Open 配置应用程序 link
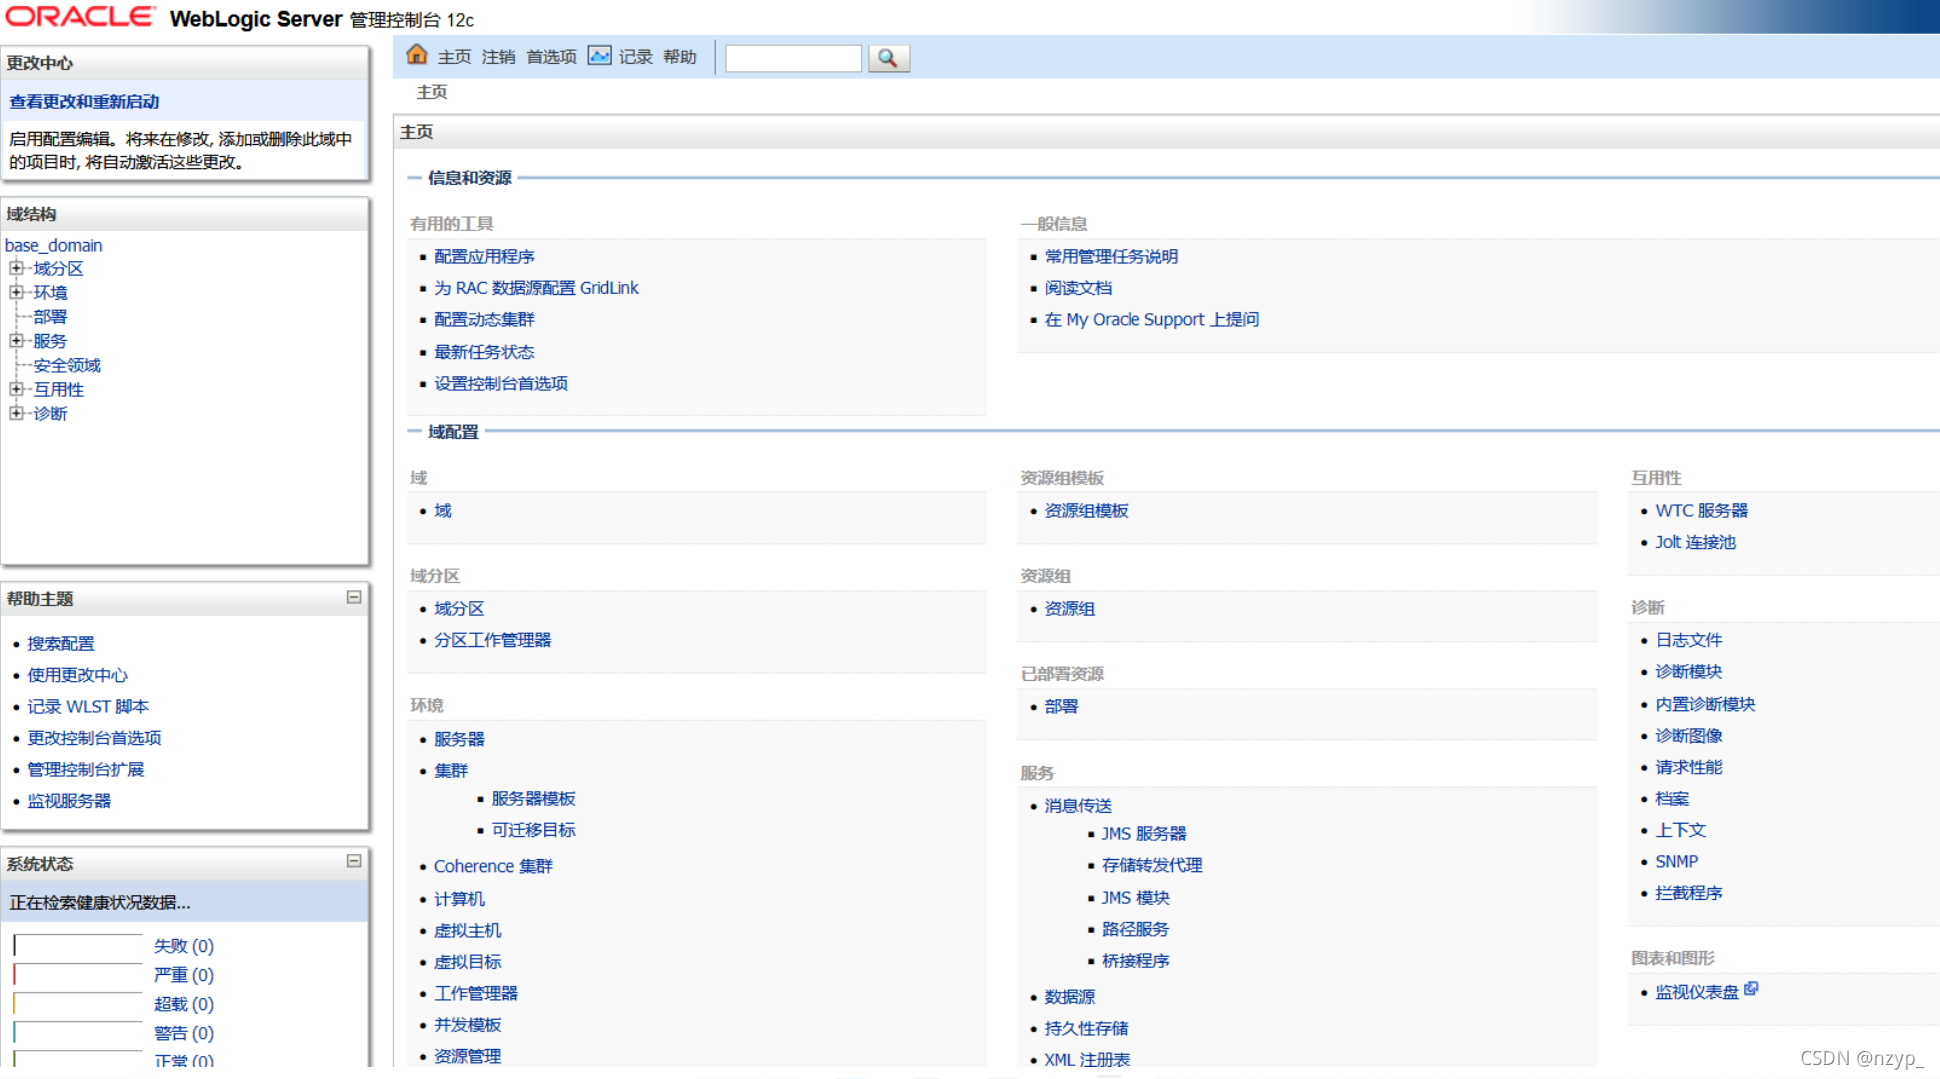 coord(484,257)
